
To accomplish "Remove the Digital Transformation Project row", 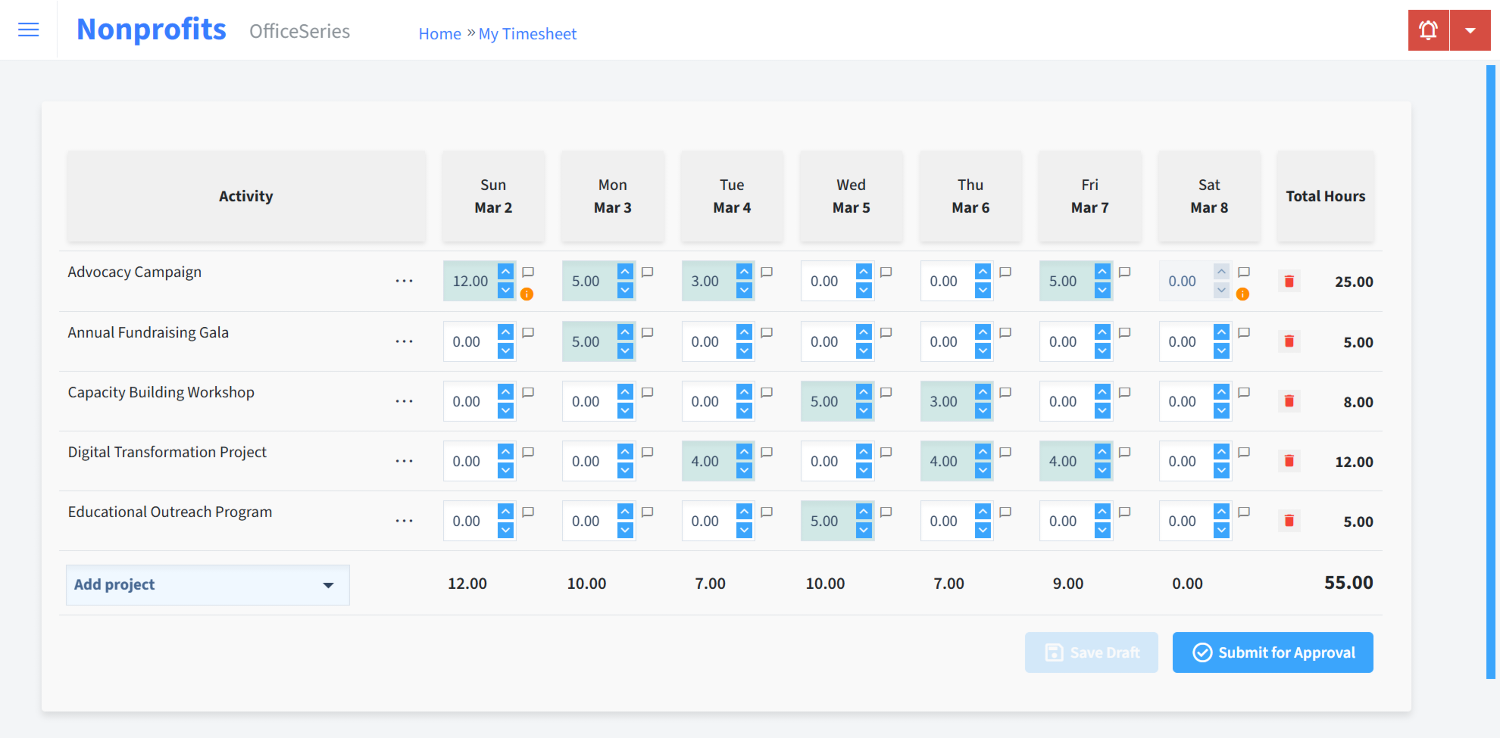I will tap(1288, 461).
